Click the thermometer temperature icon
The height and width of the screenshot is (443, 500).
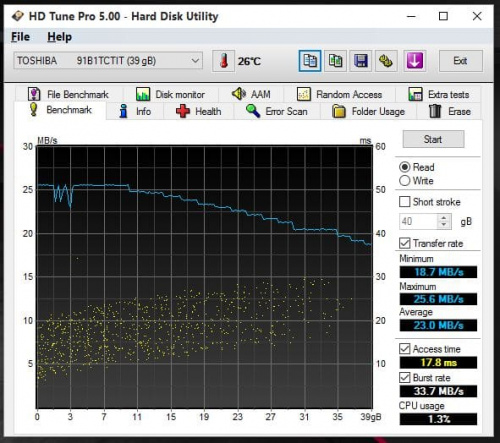coord(224,61)
